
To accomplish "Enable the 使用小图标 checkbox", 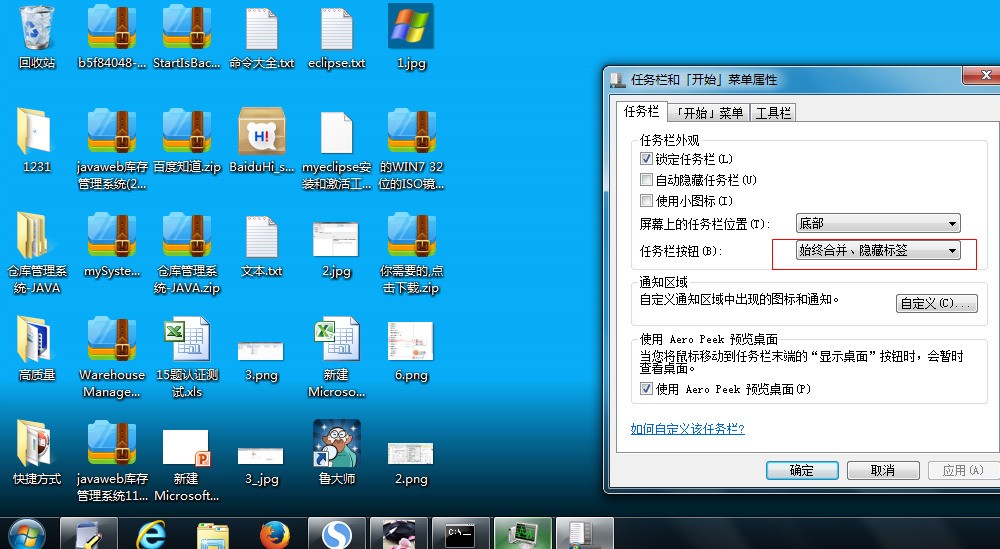I will pyautogui.click(x=646, y=201).
